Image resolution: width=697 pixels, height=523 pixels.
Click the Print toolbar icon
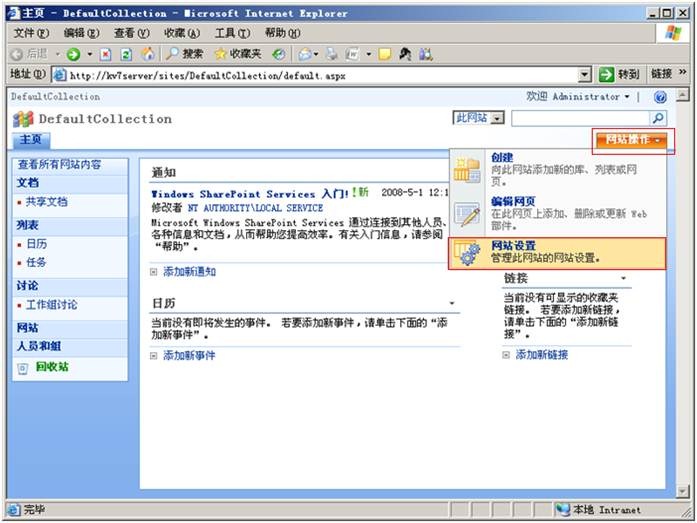tap(332, 54)
